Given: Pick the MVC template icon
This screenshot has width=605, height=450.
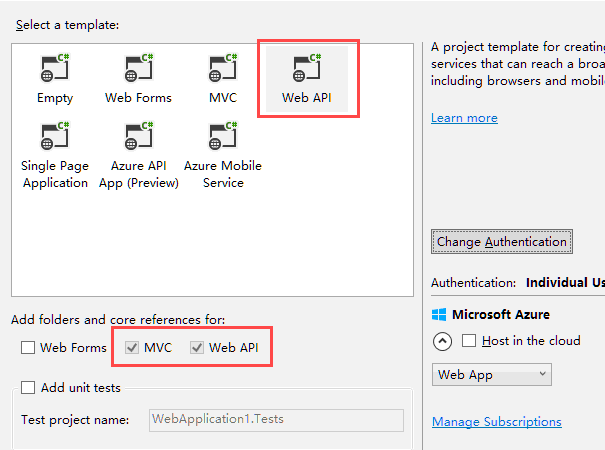Looking at the screenshot, I should [223, 68].
